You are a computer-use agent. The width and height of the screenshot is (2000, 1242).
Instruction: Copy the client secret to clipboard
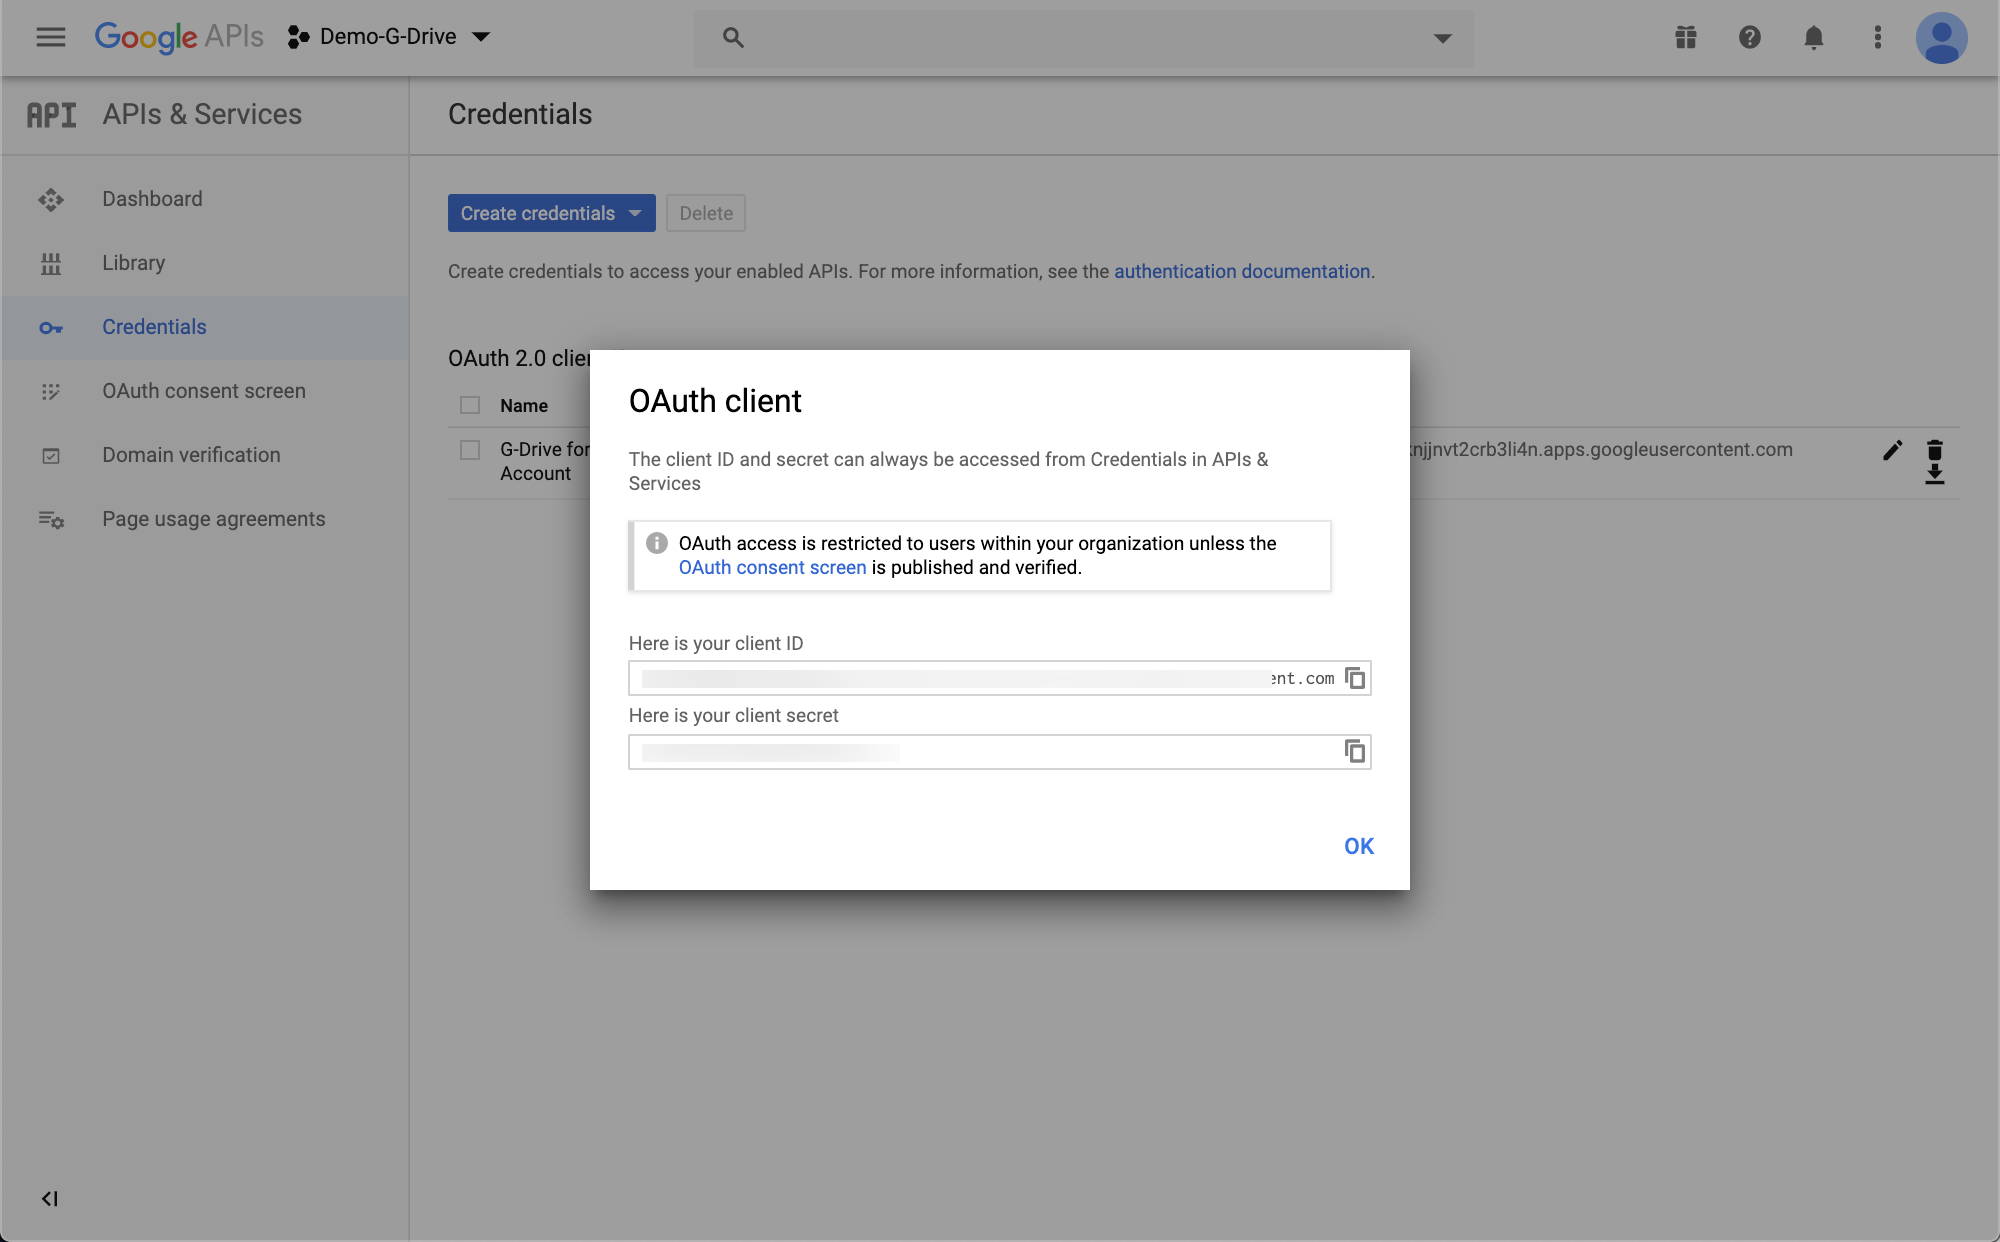point(1355,751)
